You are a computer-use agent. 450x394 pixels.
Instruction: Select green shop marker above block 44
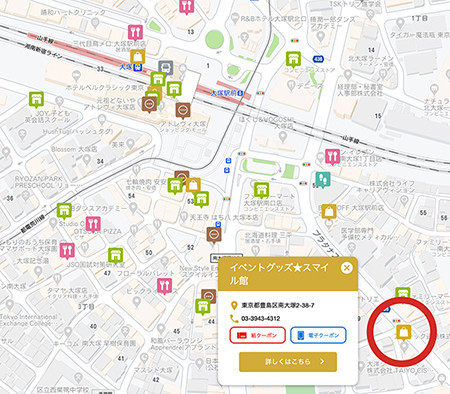tap(203, 307)
